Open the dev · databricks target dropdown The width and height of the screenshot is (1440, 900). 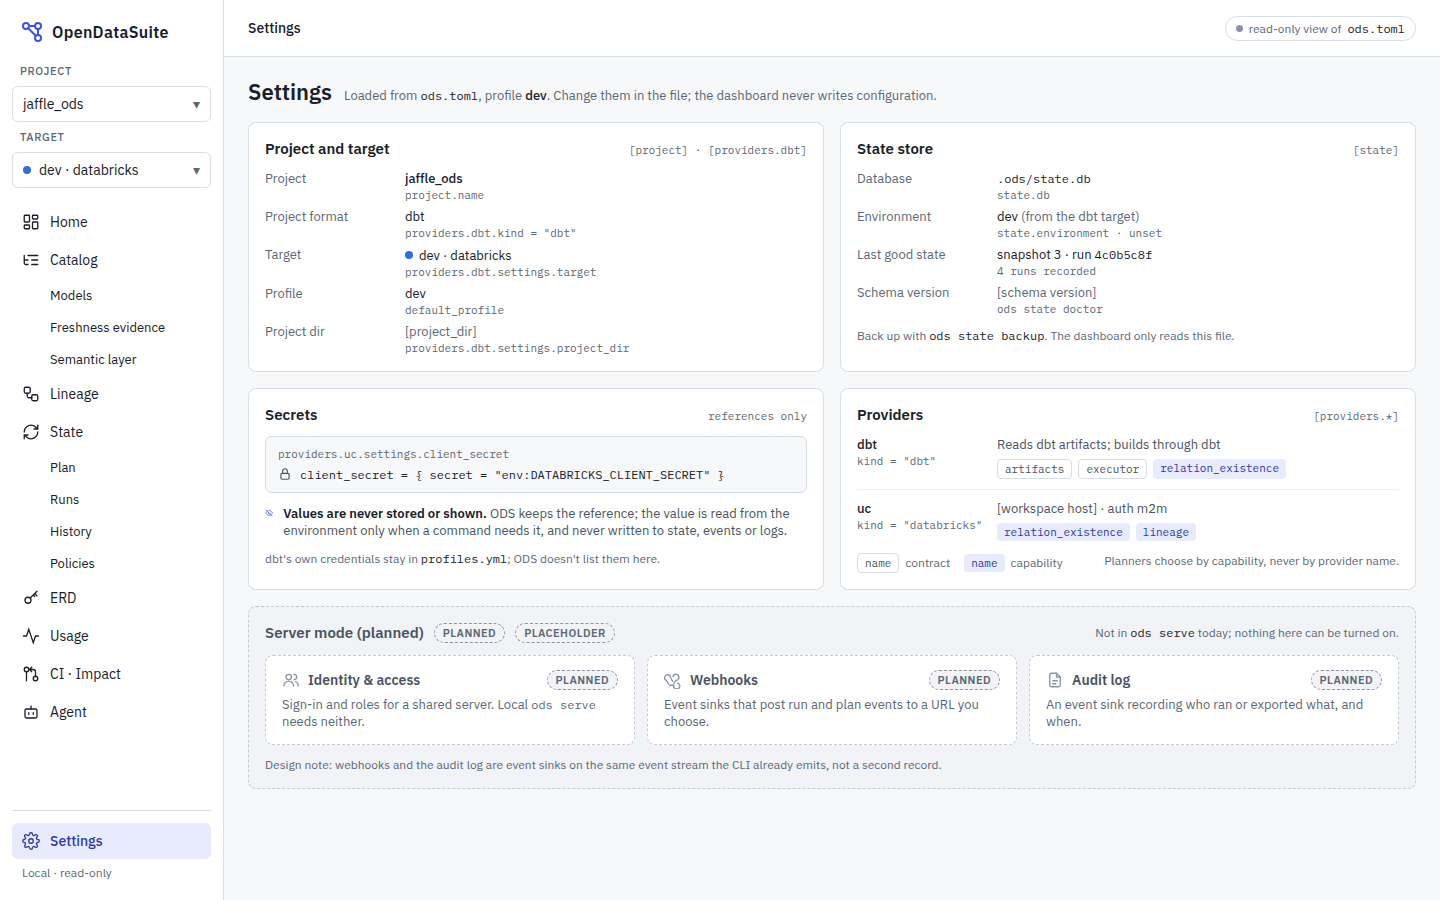[111, 170]
